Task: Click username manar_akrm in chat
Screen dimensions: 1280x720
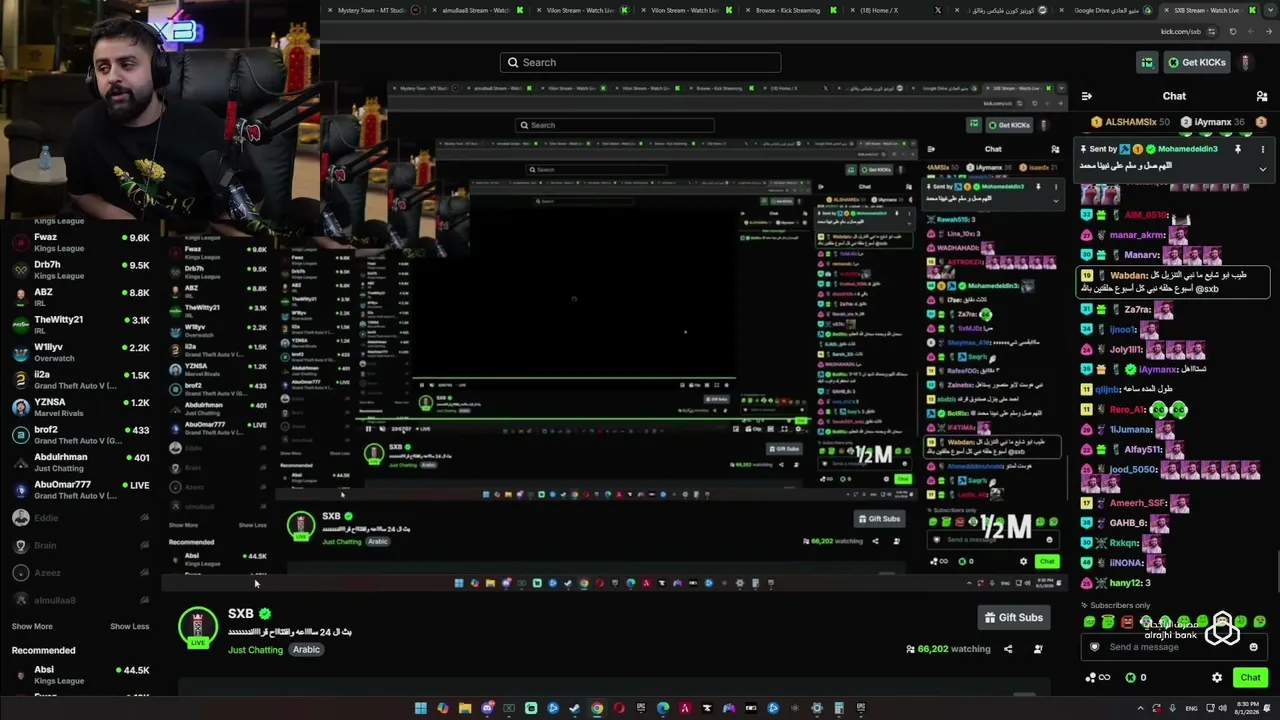Action: click(x=1139, y=235)
